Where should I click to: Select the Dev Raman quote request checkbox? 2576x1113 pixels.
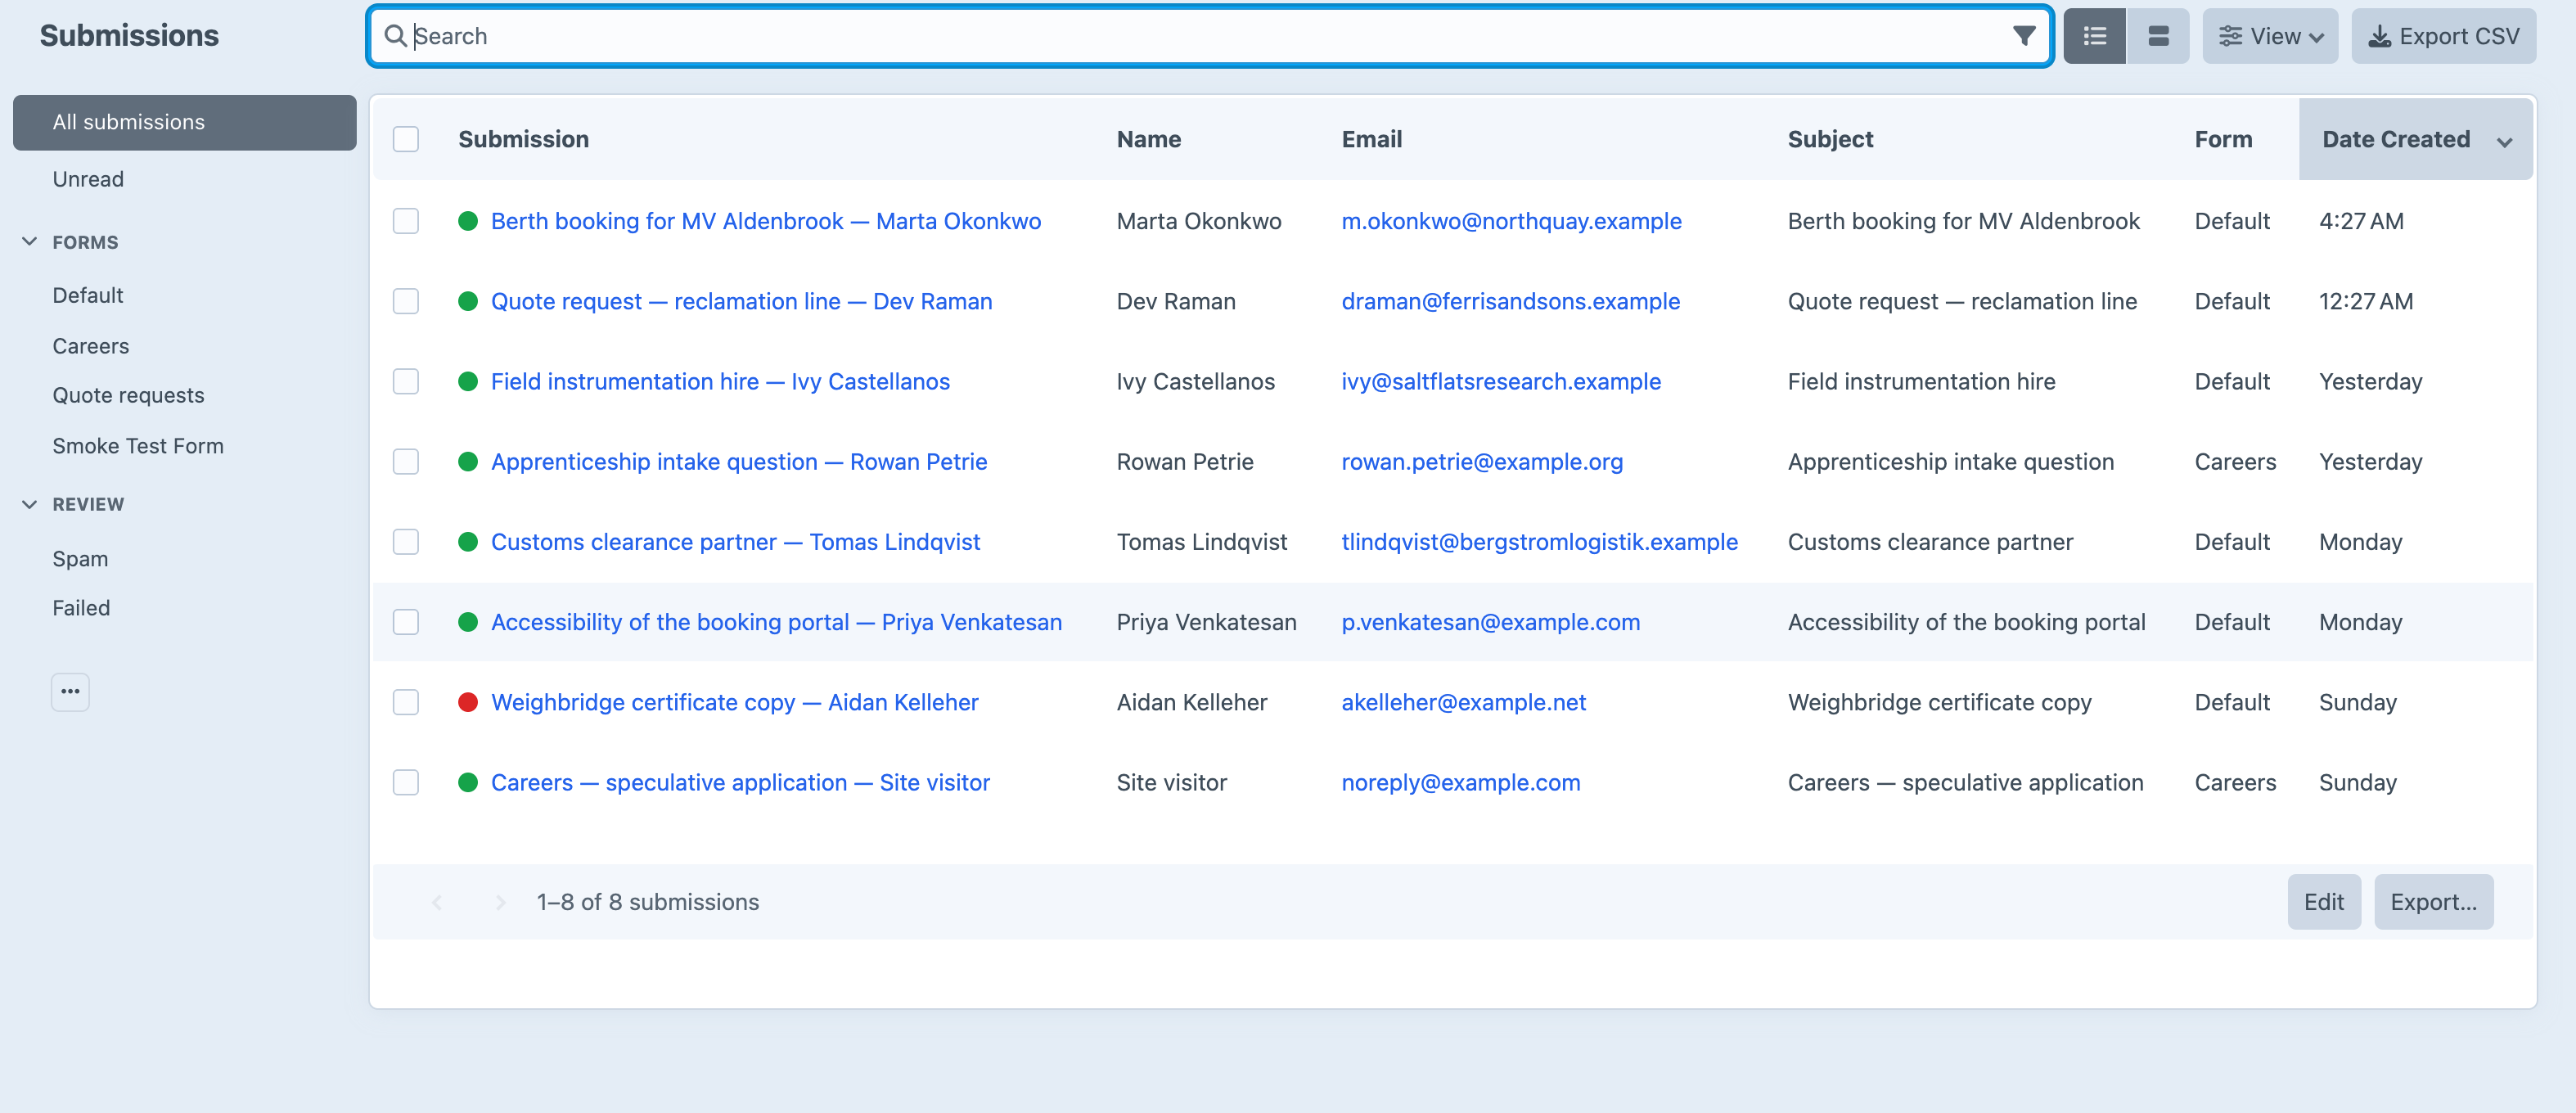406,301
